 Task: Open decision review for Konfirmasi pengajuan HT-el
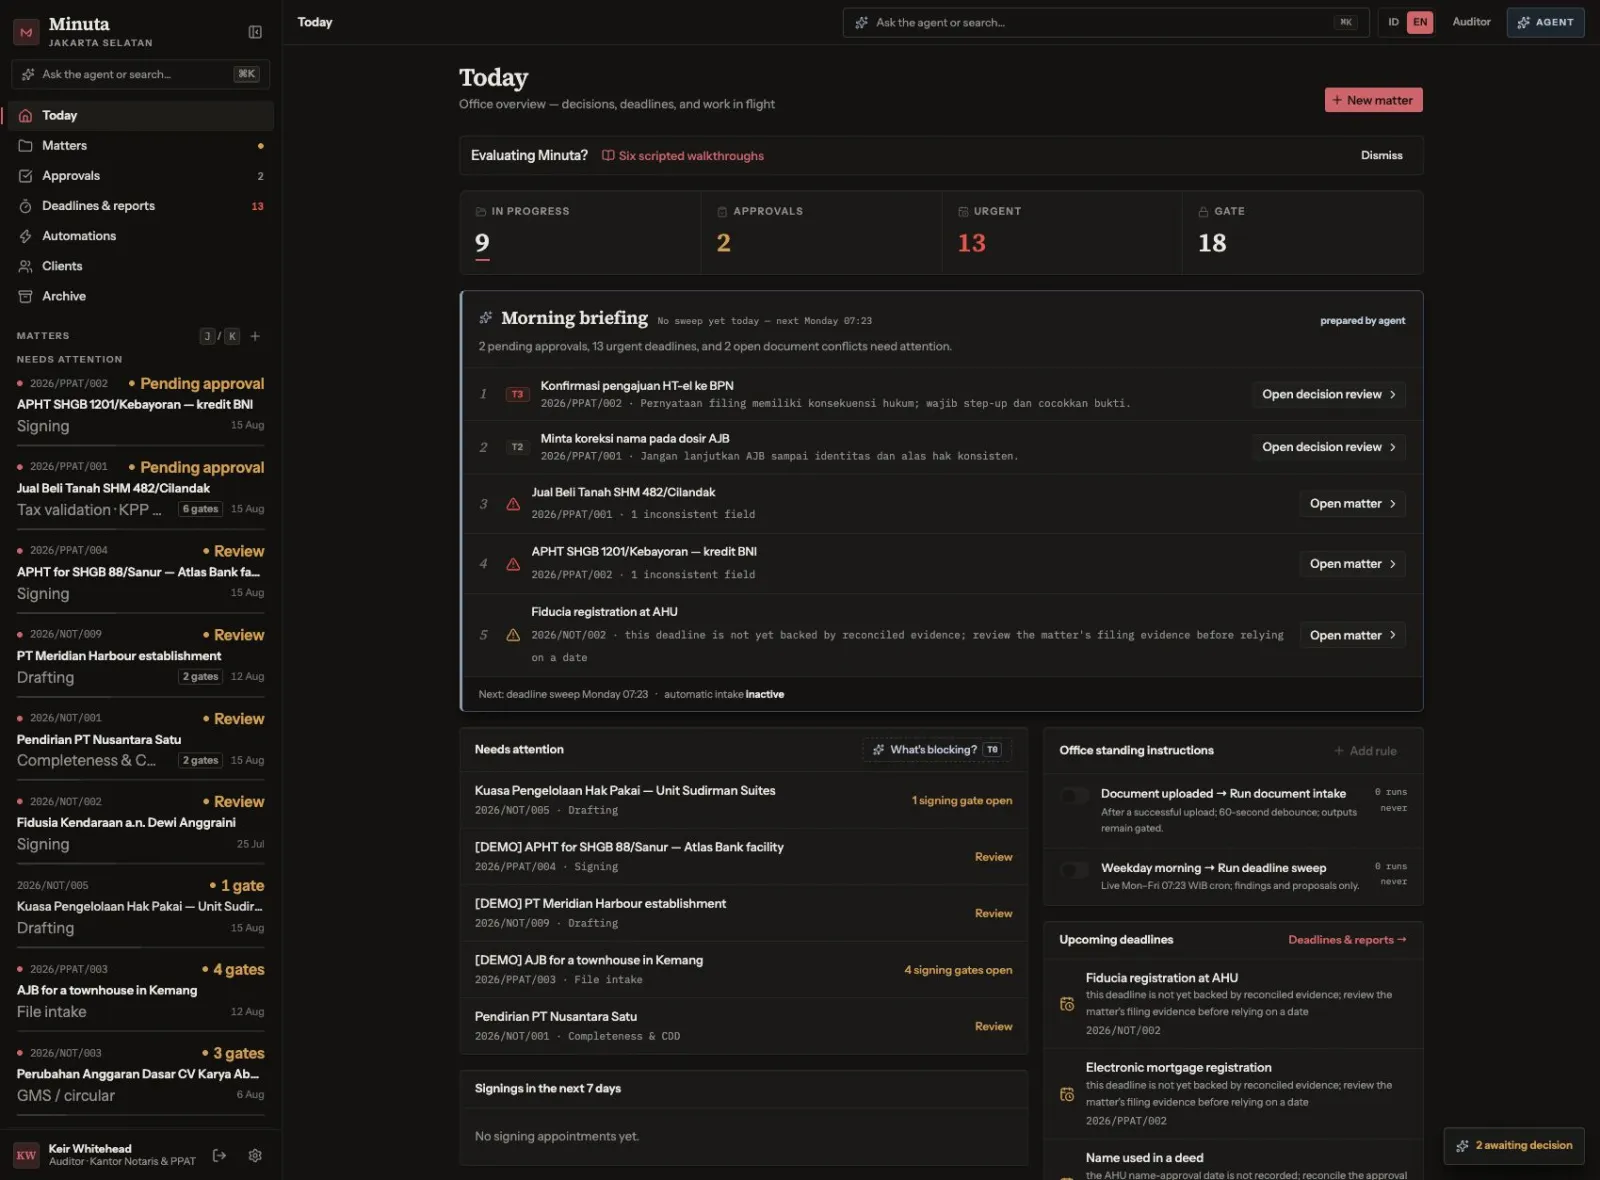(x=1328, y=394)
